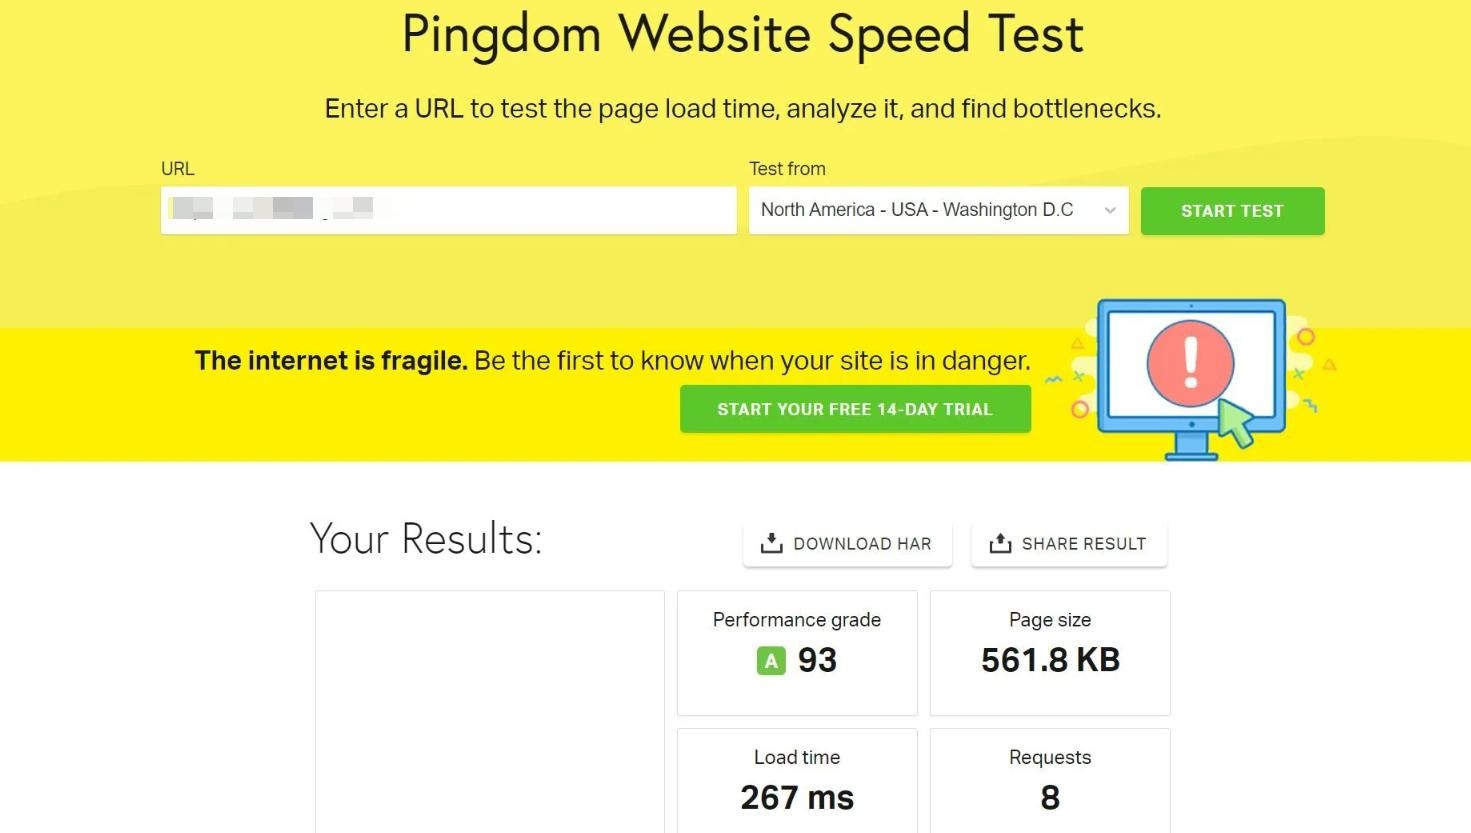Viewport: 1471px width, 833px height.
Task: Expand the chevron on the location selector
Action: (1110, 210)
